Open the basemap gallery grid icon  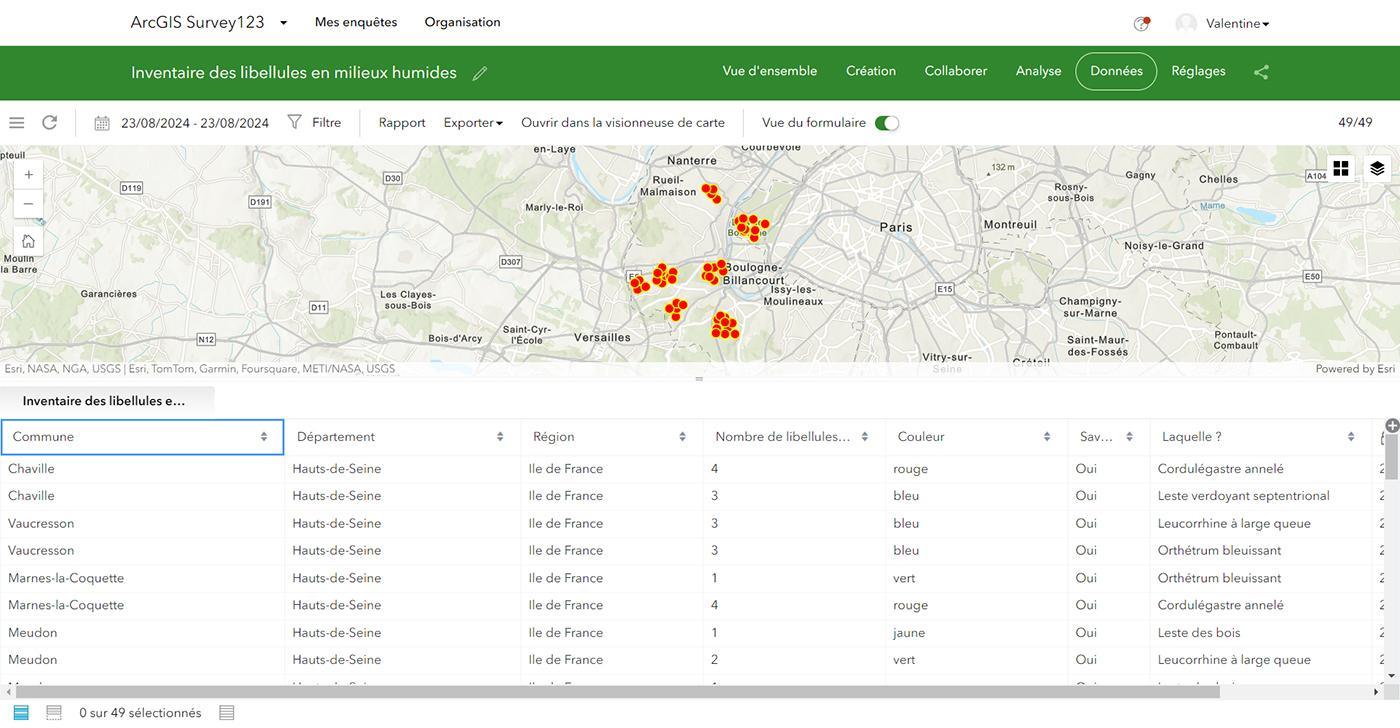(1341, 168)
